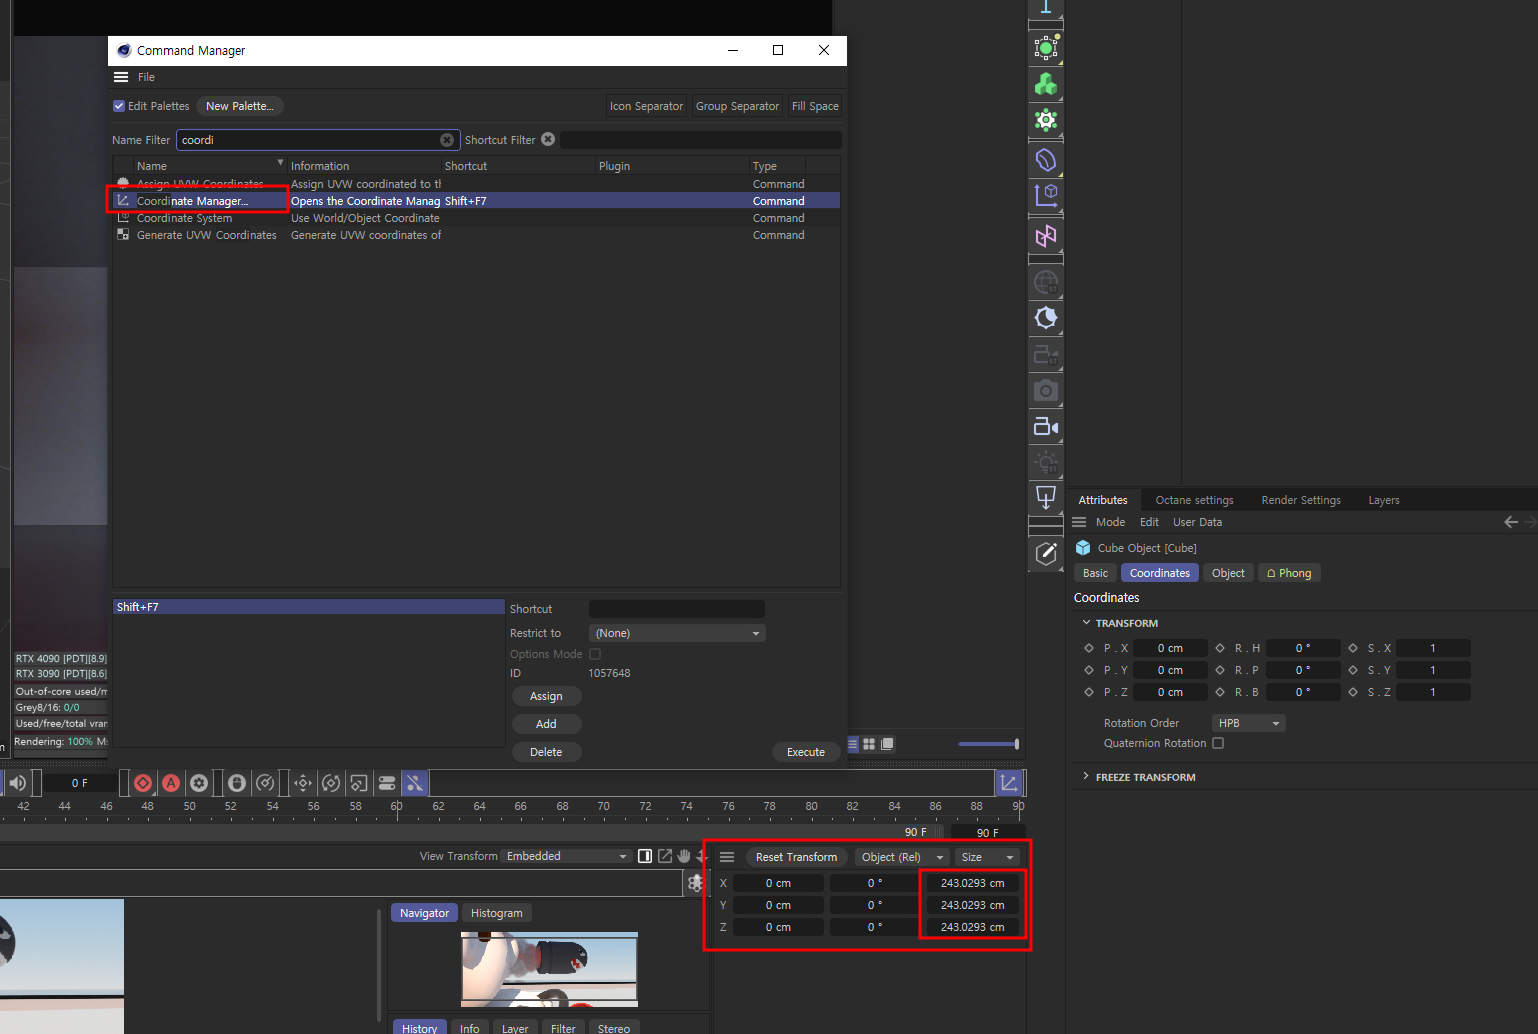Image resolution: width=1538 pixels, height=1034 pixels.
Task: Open the Rotation Order HPB dropdown
Action: tap(1248, 723)
